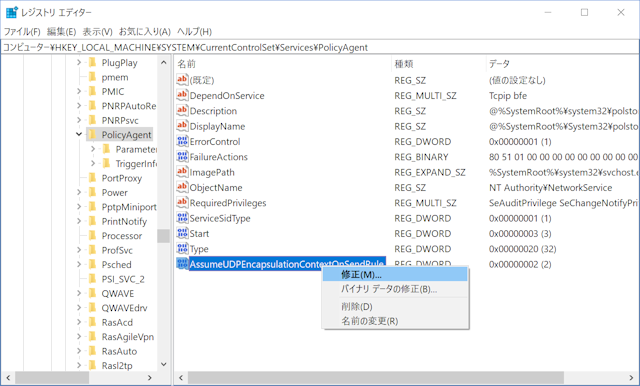Click the folder icon of Processor

[x=93, y=235]
